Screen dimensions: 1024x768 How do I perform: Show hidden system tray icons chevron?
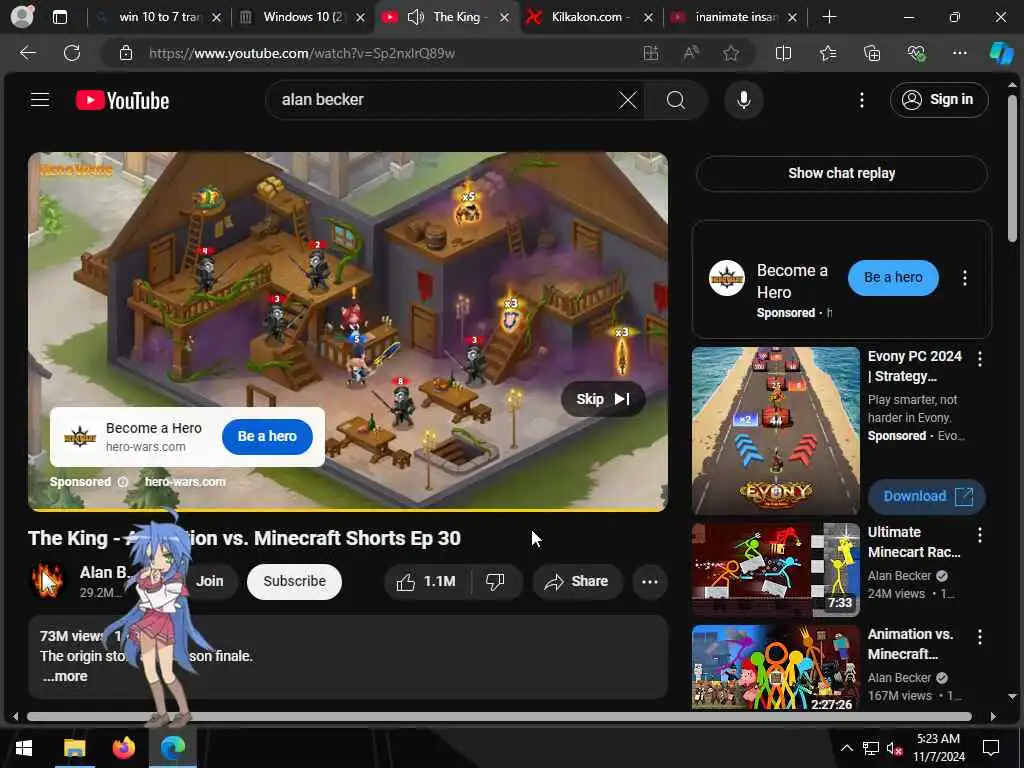[x=846, y=748]
